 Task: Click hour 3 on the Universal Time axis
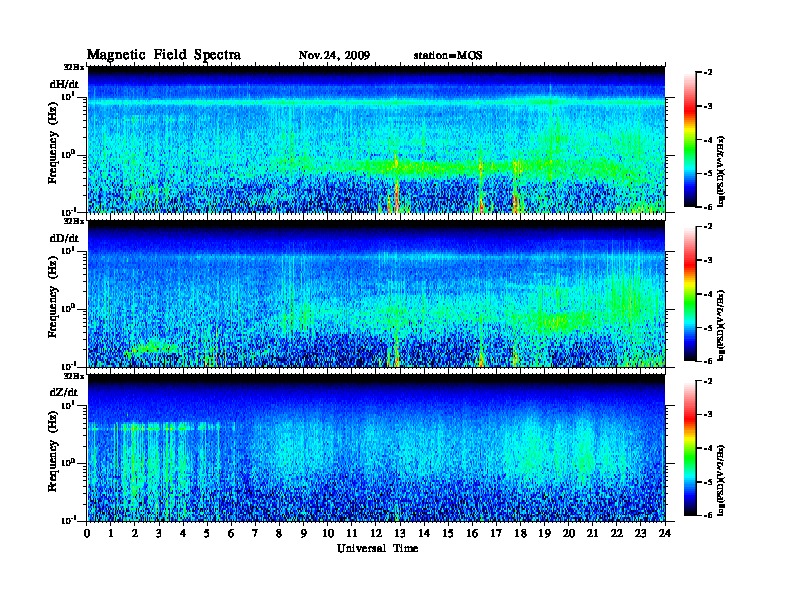point(159,533)
